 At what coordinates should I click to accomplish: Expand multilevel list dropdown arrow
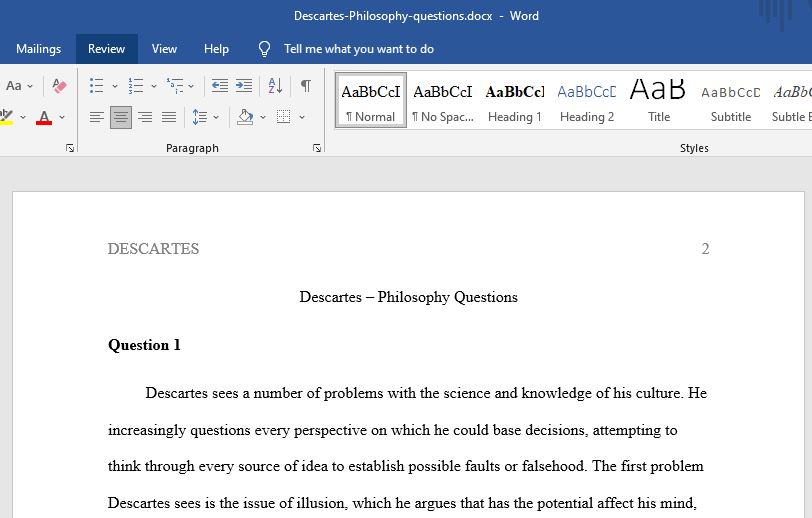point(191,86)
